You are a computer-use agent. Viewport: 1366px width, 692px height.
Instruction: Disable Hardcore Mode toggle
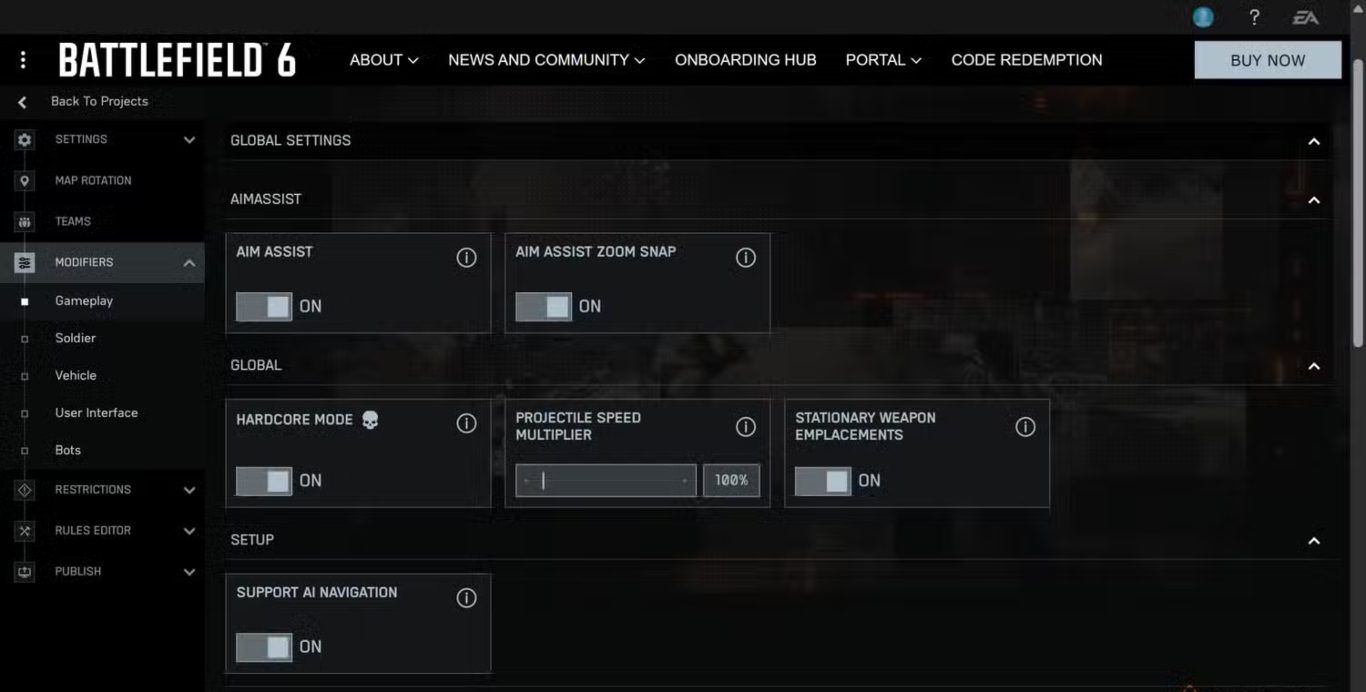tap(264, 481)
